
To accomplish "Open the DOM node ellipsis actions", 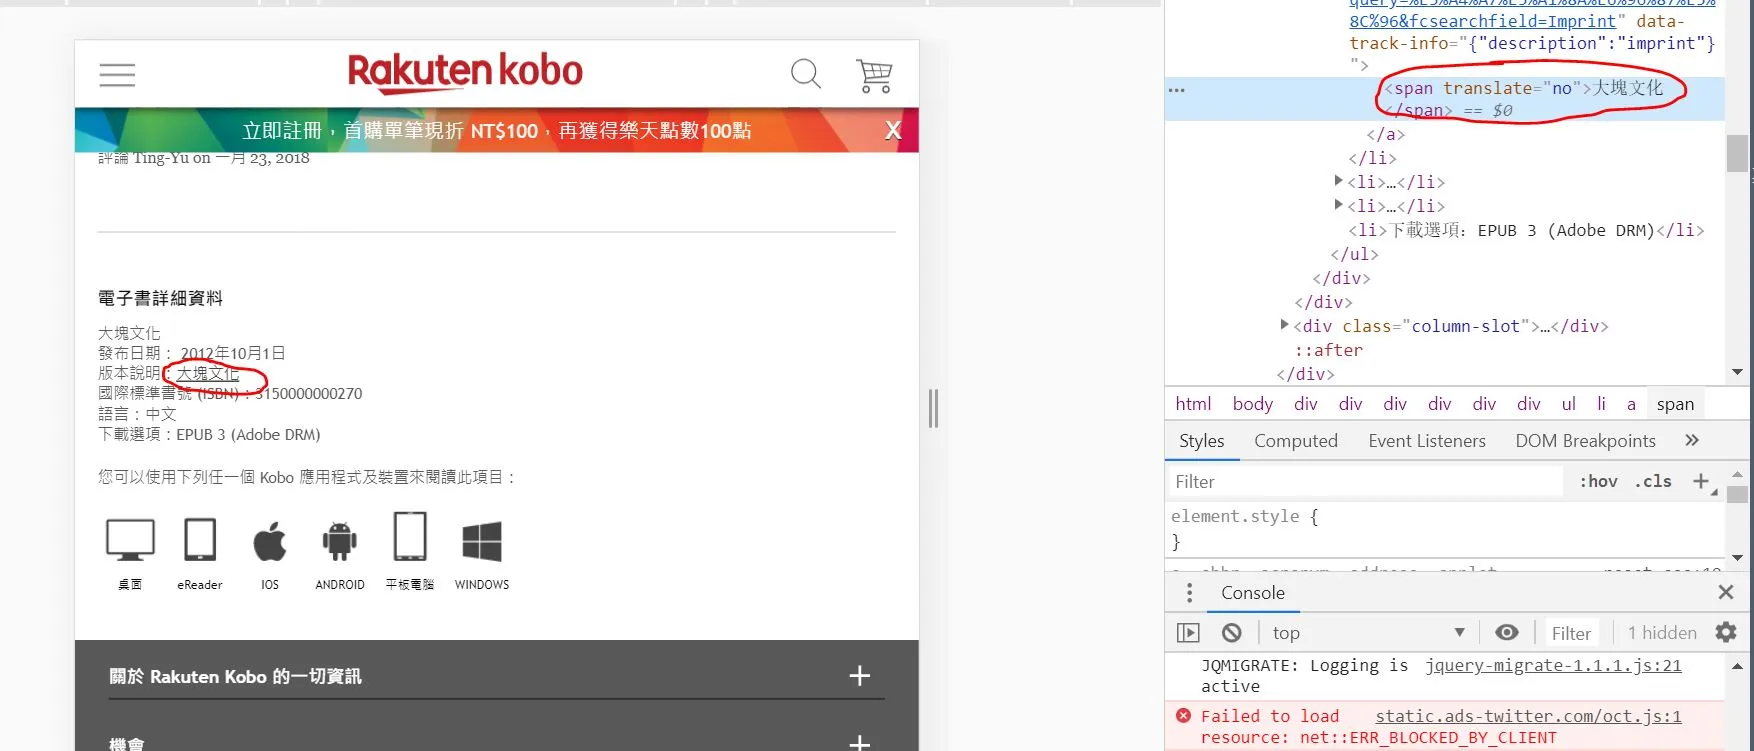I will pyautogui.click(x=1177, y=90).
